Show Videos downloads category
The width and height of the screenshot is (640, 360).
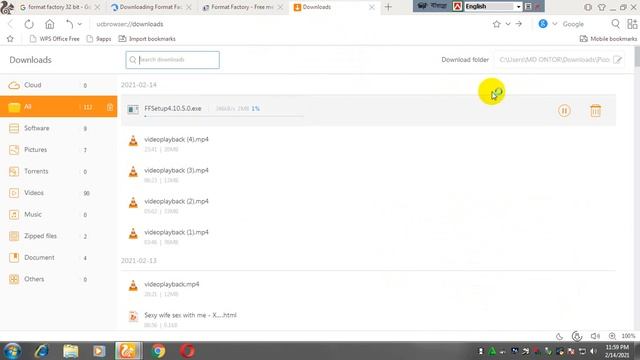tap(58, 193)
